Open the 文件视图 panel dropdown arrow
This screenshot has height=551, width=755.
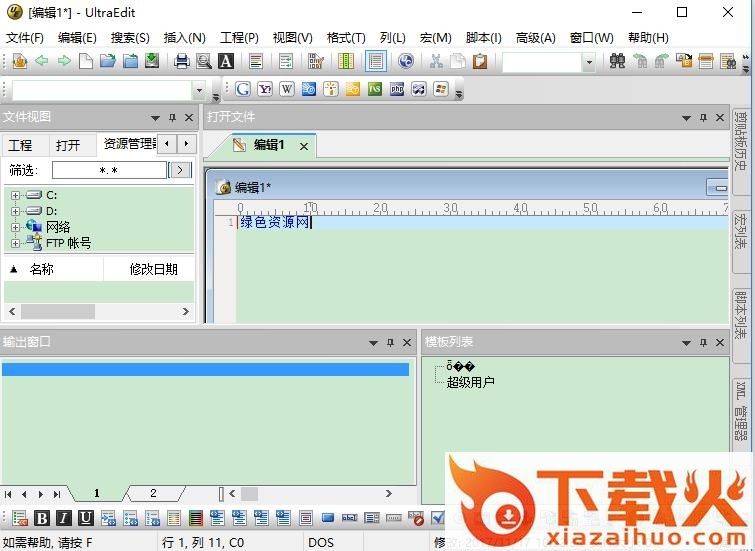[155, 118]
